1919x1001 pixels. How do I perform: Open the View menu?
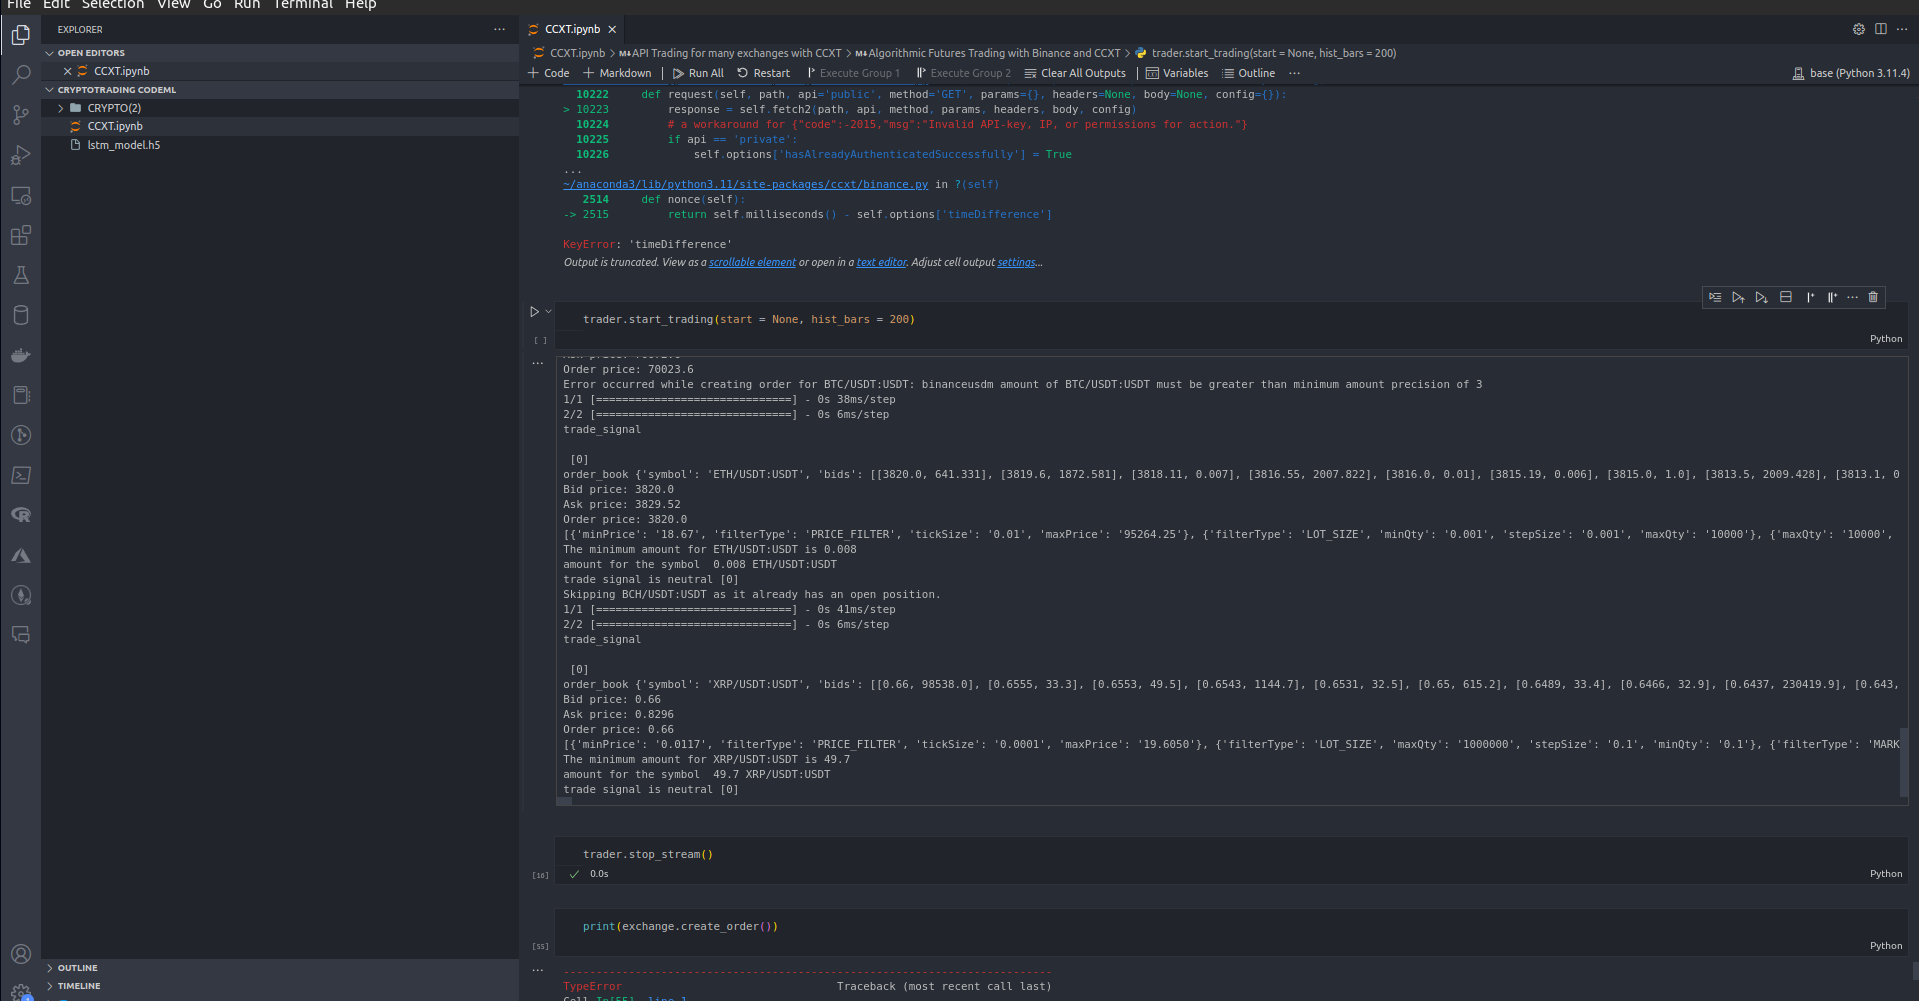(x=173, y=5)
